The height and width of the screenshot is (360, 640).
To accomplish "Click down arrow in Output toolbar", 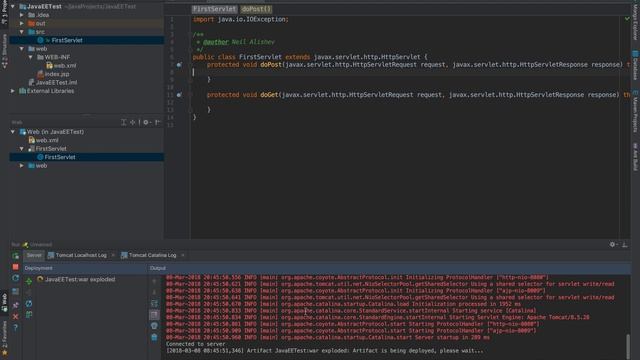I will pos(154,292).
